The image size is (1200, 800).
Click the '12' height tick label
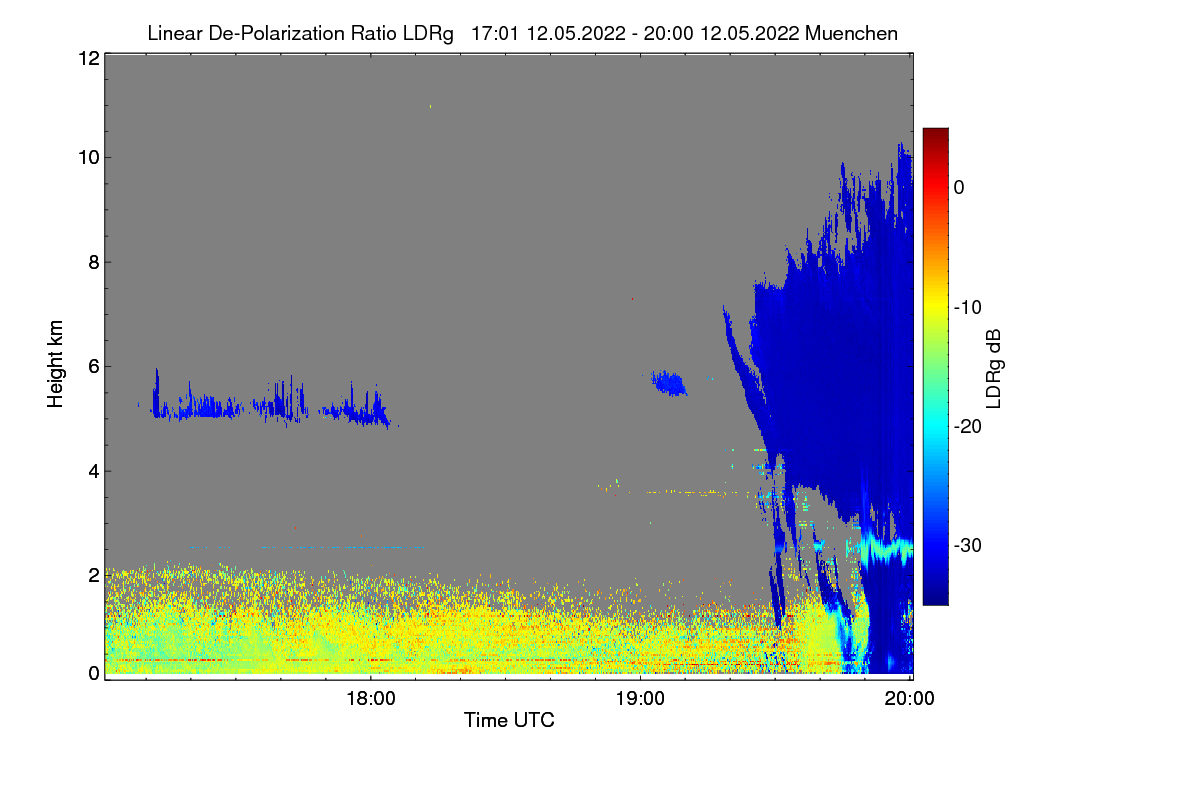(x=87, y=58)
